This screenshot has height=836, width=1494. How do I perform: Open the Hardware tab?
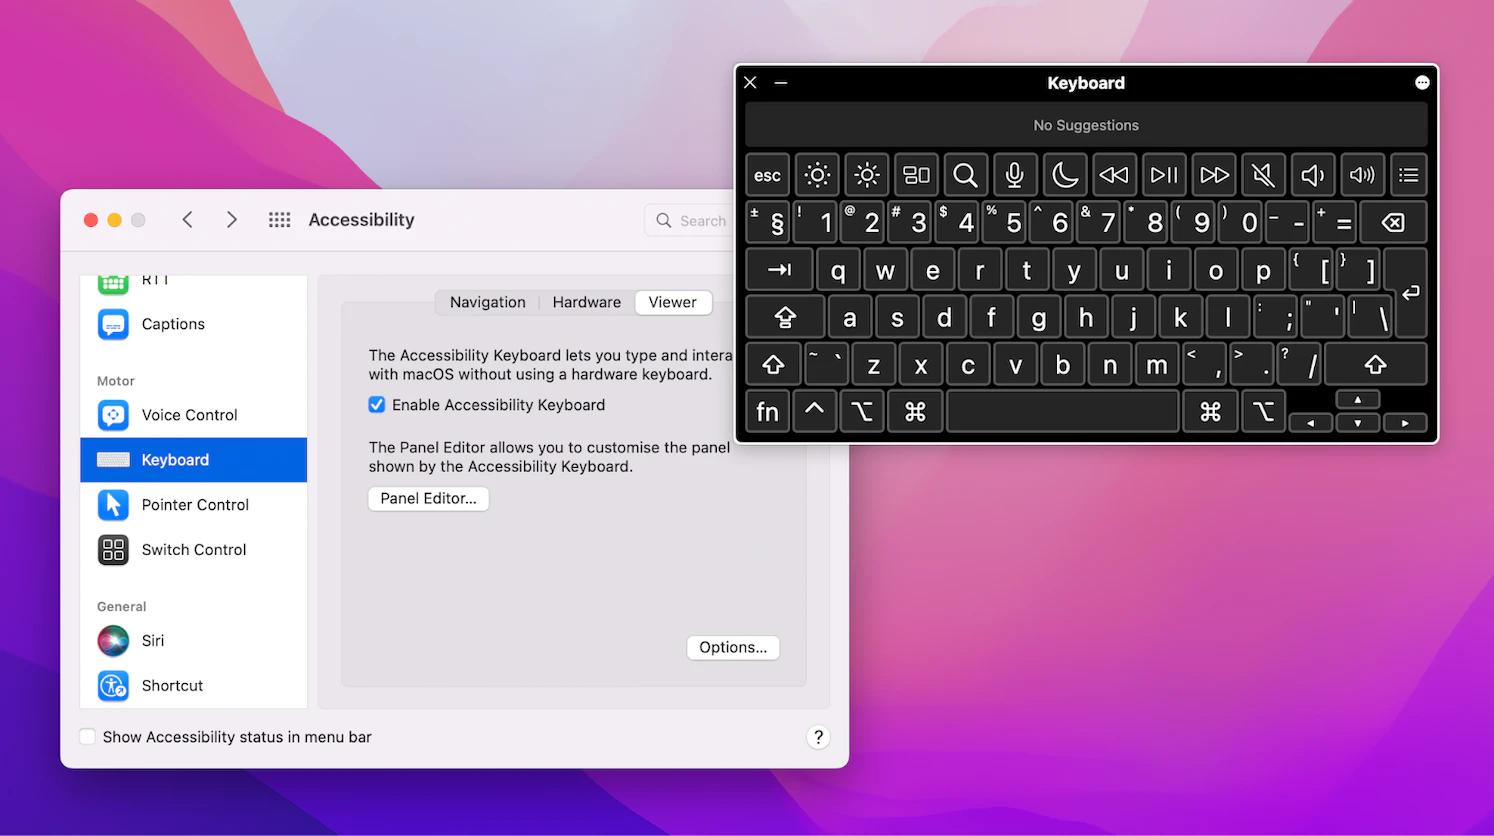[x=586, y=301]
